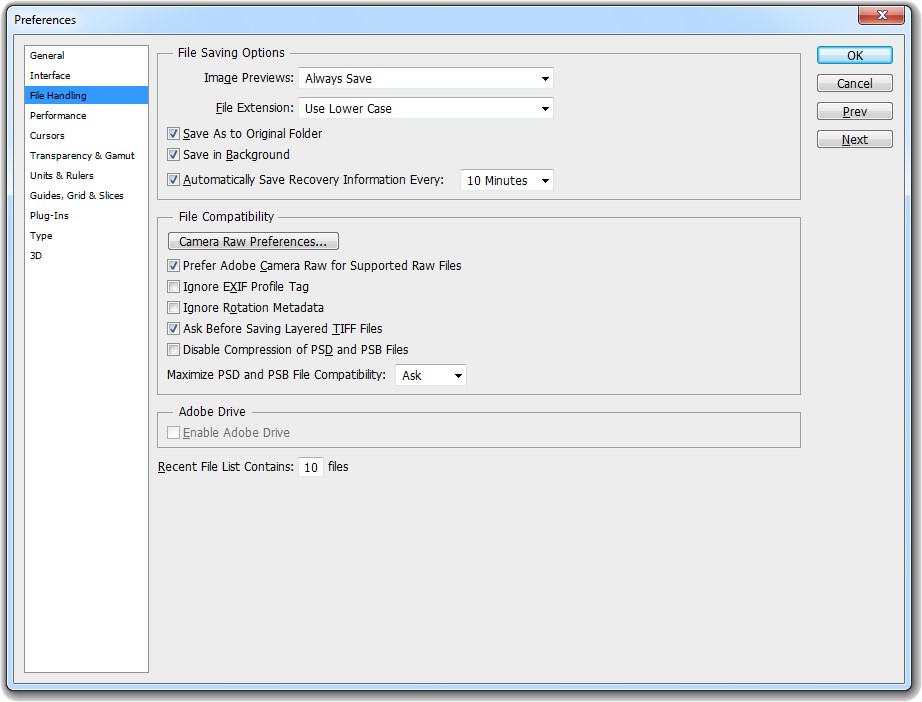This screenshot has height=702, width=922.
Task: Go to Guides, Grid & Slices settings
Action: [77, 196]
